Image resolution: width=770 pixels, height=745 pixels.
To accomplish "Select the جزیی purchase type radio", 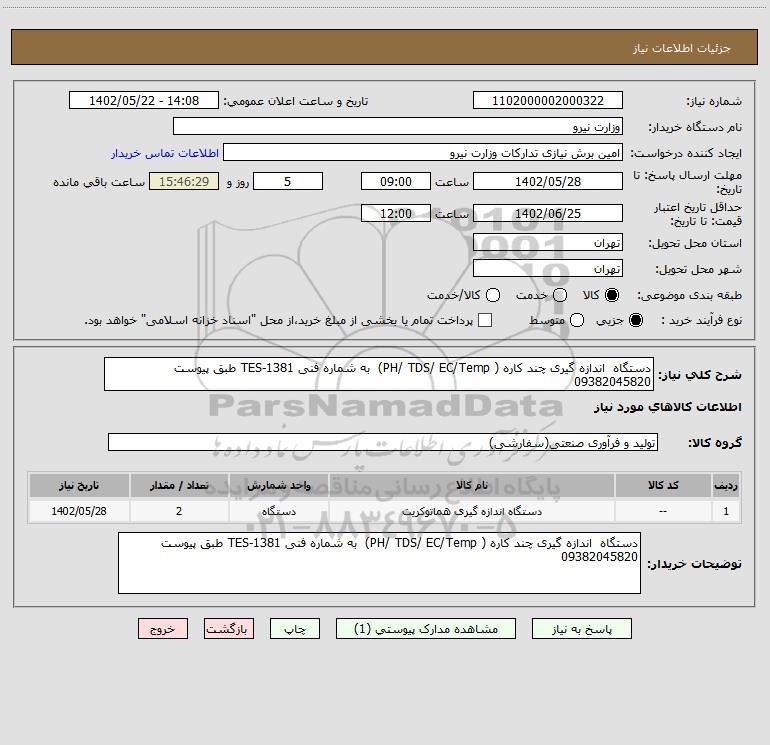I will [635, 321].
